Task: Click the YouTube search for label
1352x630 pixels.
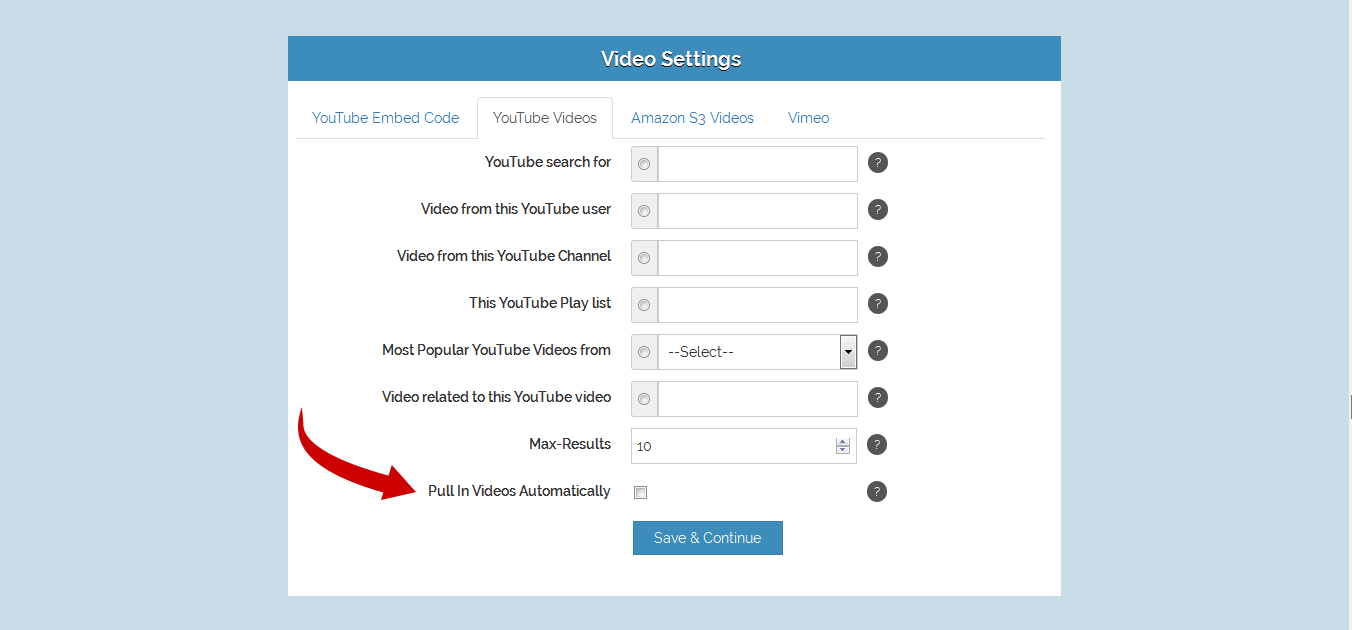Action: [548, 162]
